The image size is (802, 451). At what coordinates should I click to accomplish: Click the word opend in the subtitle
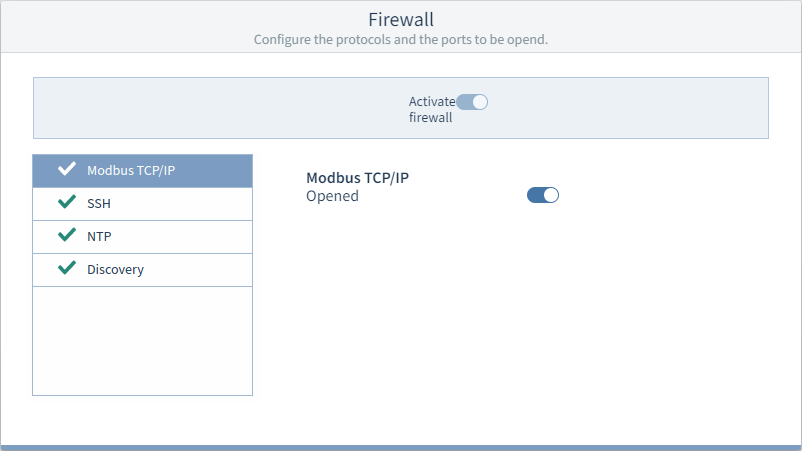(527, 40)
